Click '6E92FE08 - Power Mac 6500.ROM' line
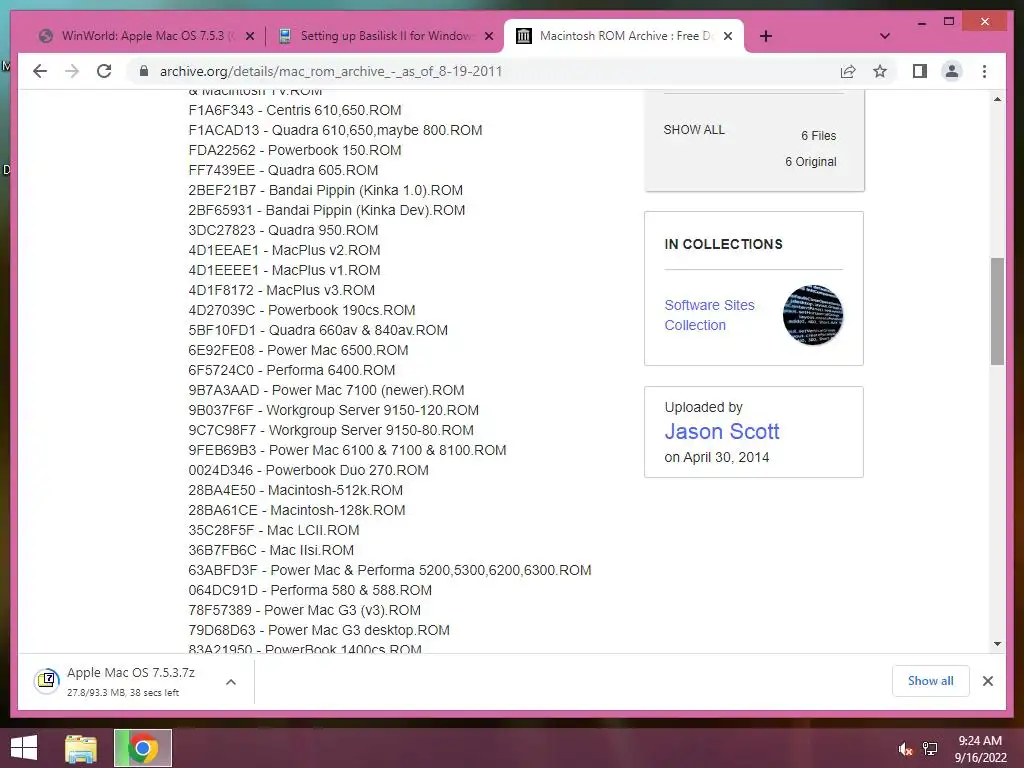Image resolution: width=1024 pixels, height=768 pixels. (x=298, y=350)
